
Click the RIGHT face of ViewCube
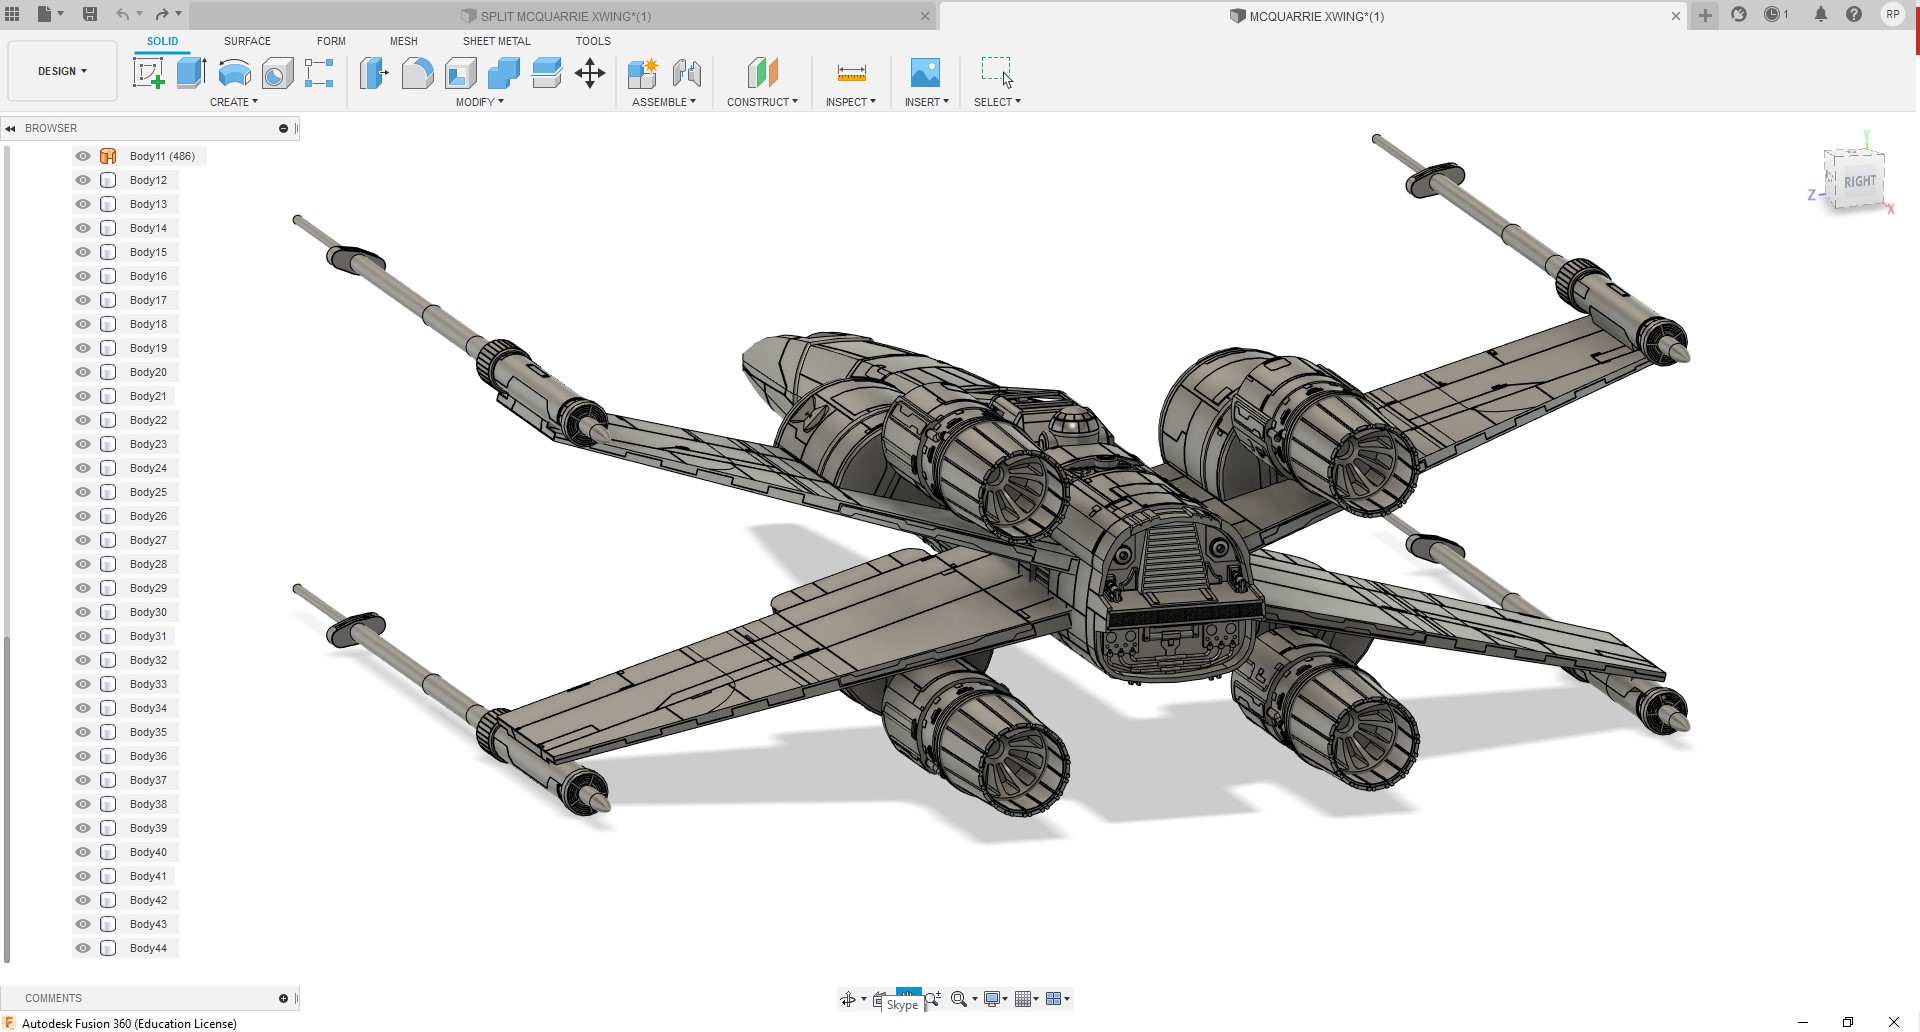click(x=1860, y=181)
